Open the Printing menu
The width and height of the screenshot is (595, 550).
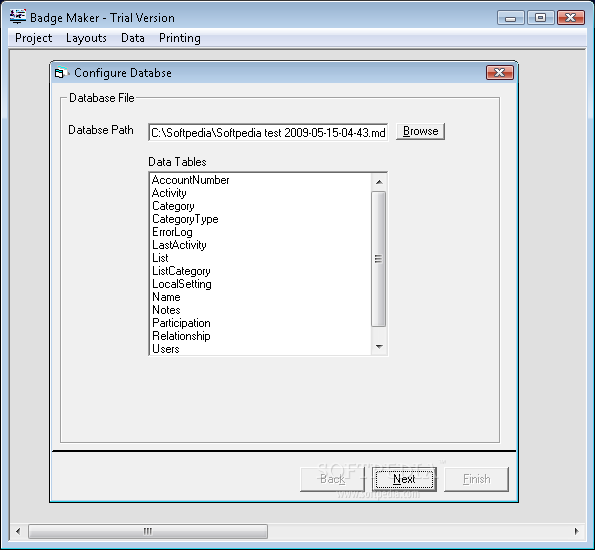coord(179,38)
